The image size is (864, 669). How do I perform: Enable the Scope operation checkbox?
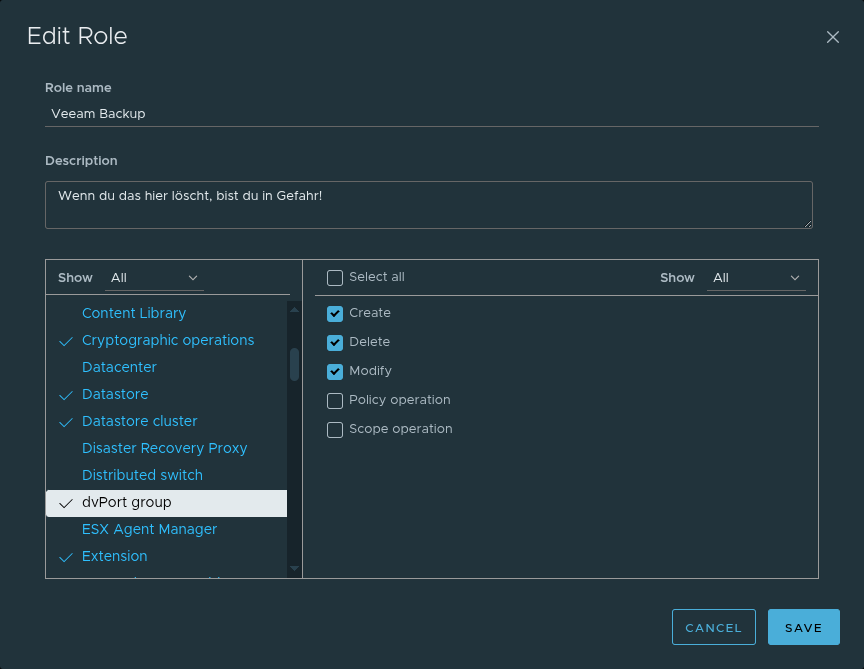pyautogui.click(x=335, y=430)
